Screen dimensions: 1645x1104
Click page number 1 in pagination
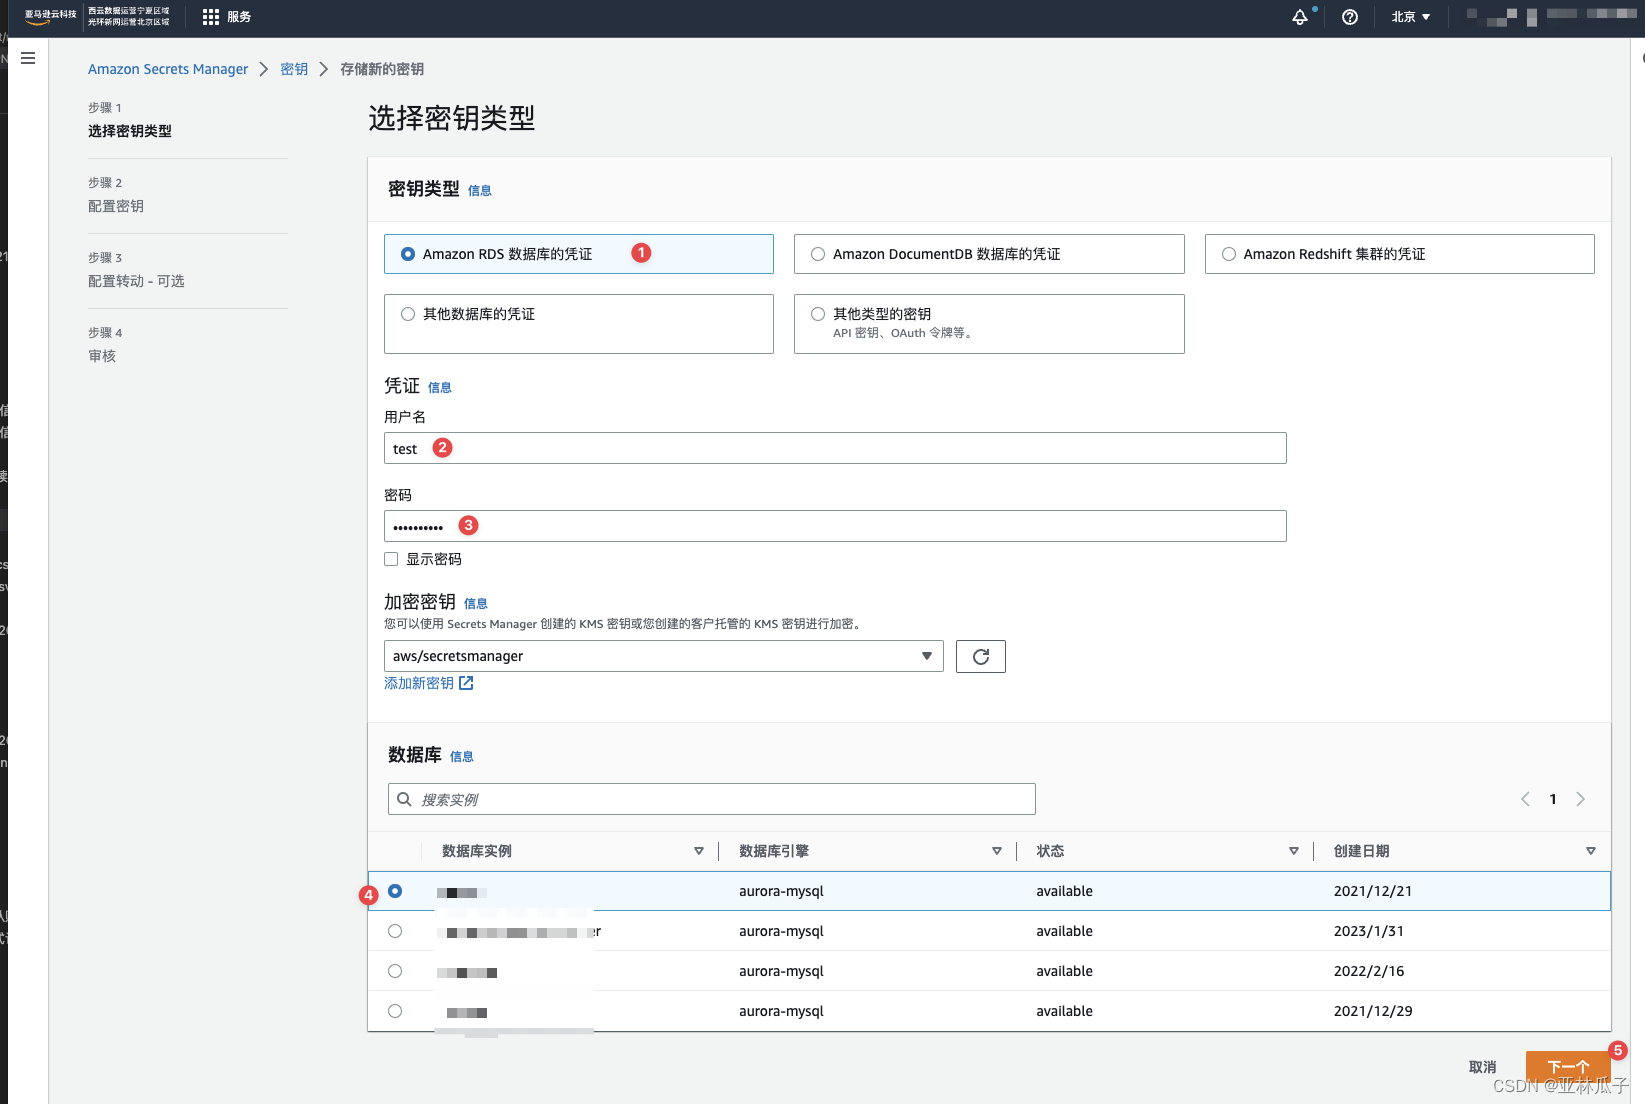(1553, 799)
